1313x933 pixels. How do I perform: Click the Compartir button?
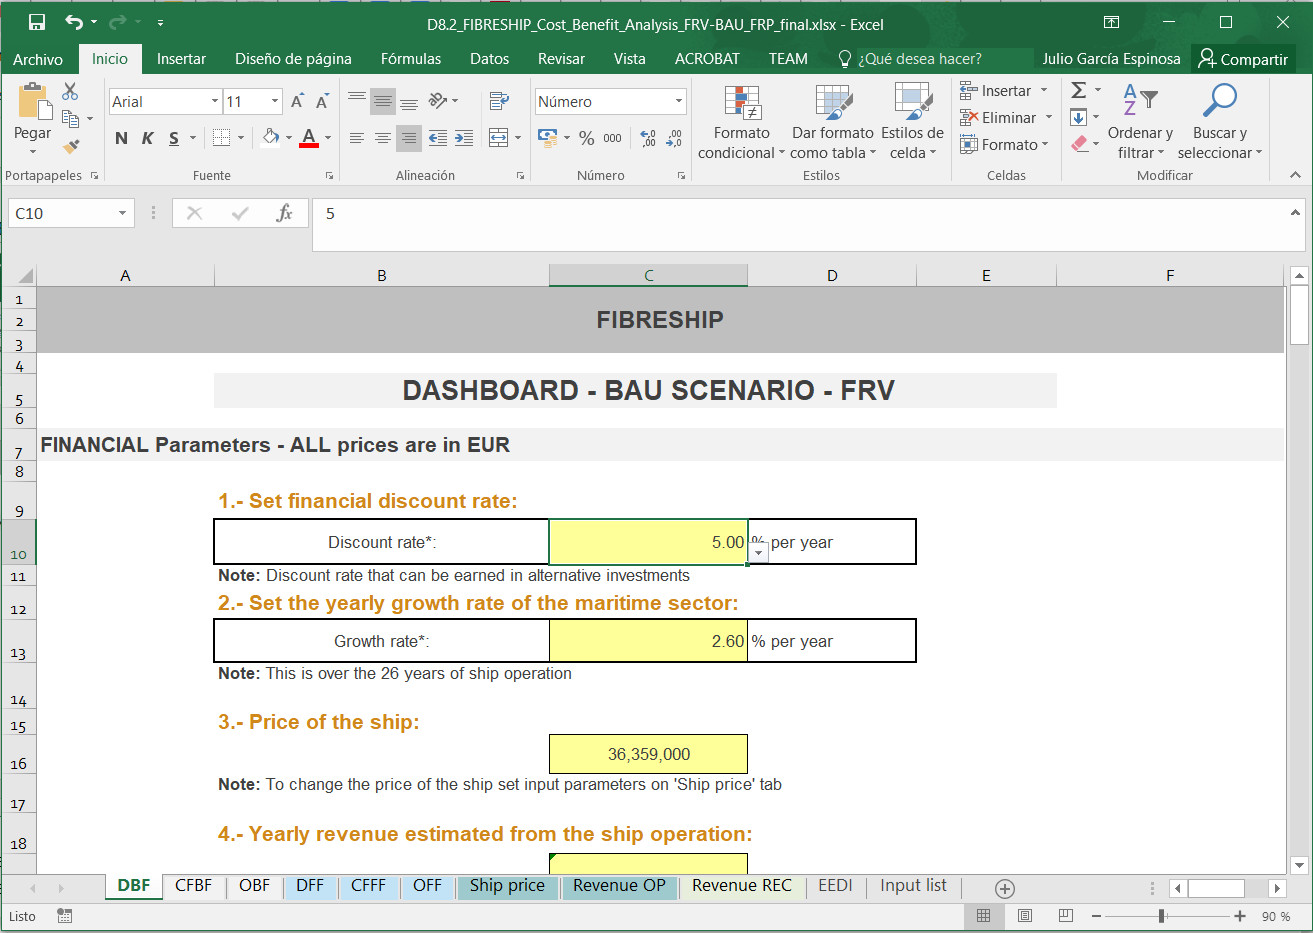1243,59
